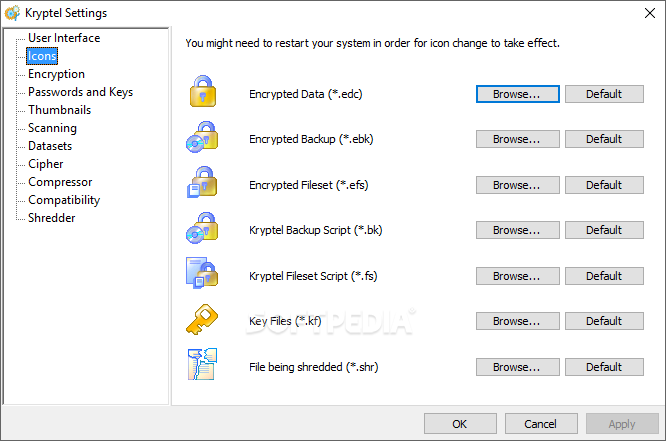Browse for the Encrypted Backup icon
This screenshot has width=666, height=441.
coord(517,139)
